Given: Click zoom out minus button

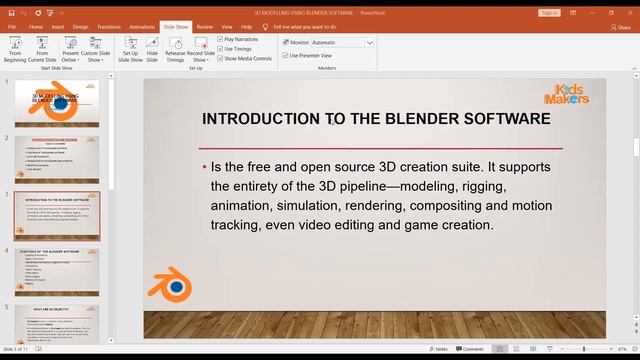Looking at the screenshot, I should (x=562, y=349).
